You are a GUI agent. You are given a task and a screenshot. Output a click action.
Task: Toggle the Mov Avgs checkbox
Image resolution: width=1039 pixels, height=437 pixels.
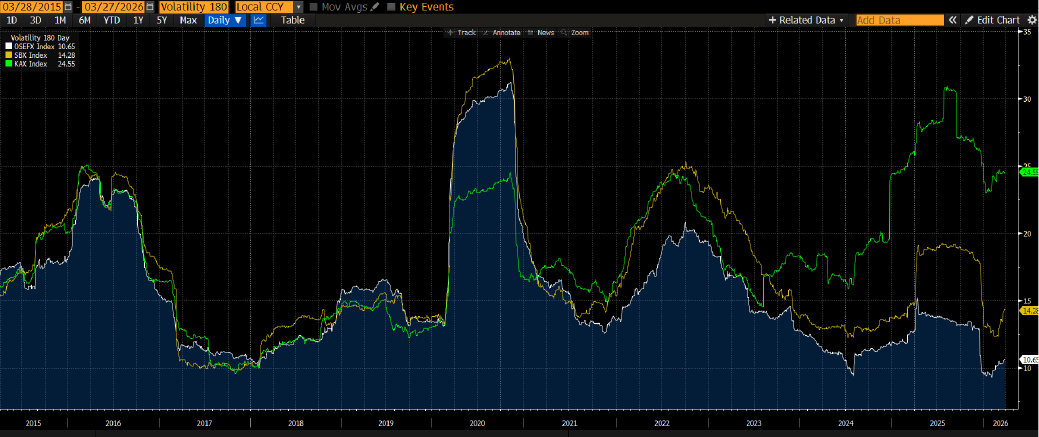[x=314, y=7]
